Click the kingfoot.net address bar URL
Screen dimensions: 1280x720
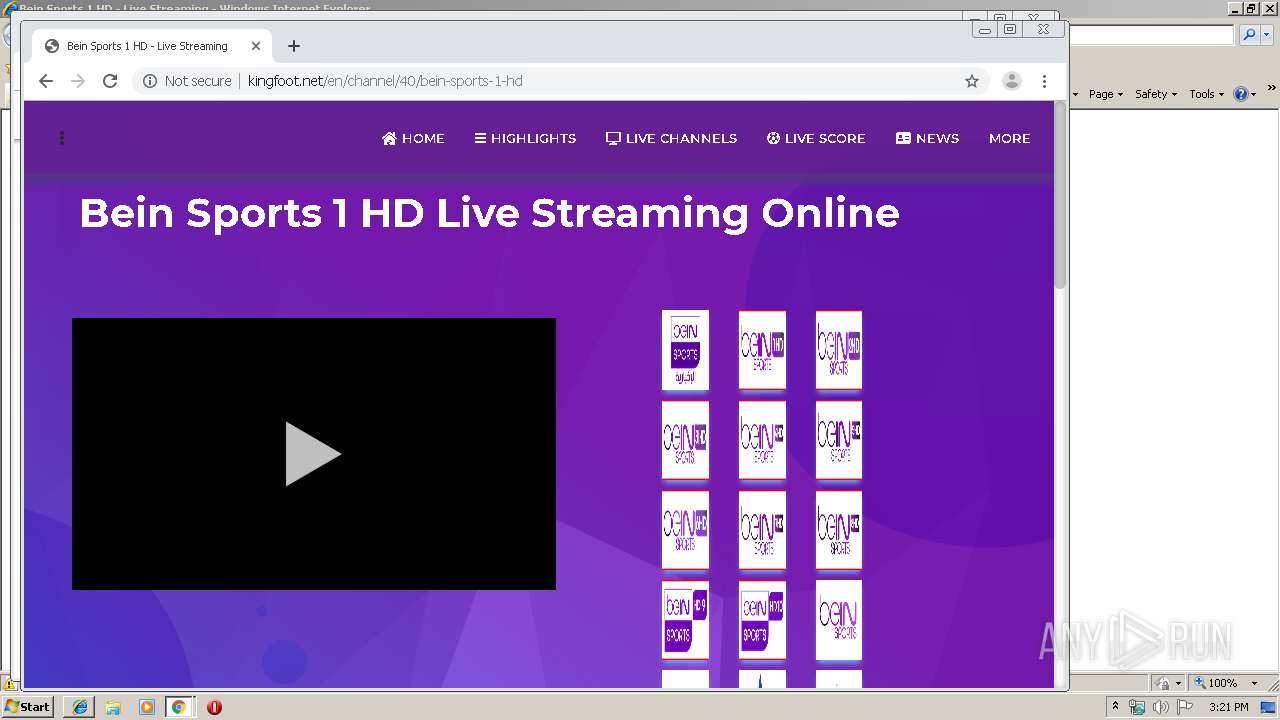point(385,81)
